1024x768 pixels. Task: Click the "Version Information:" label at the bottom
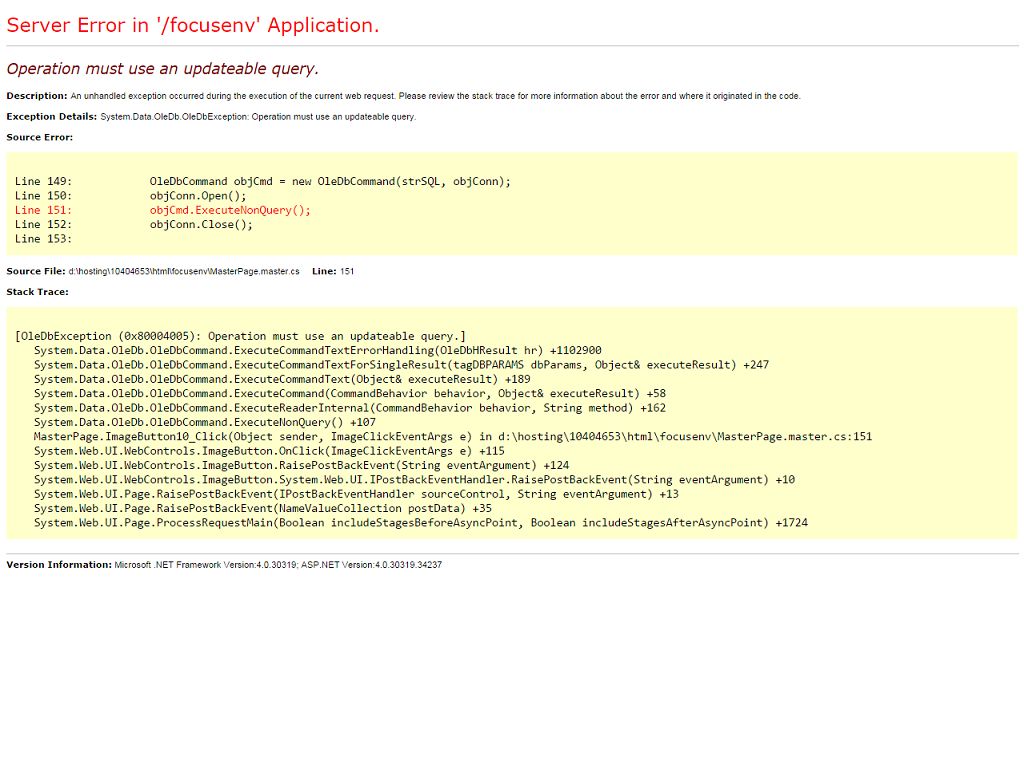coord(59,565)
